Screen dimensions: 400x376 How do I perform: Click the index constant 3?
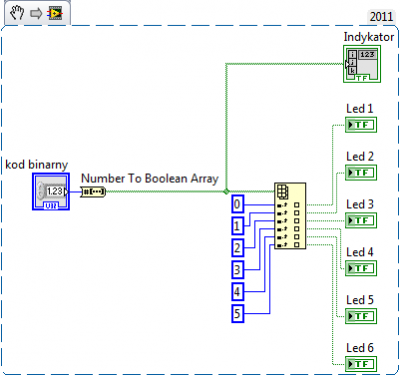pos(238,270)
